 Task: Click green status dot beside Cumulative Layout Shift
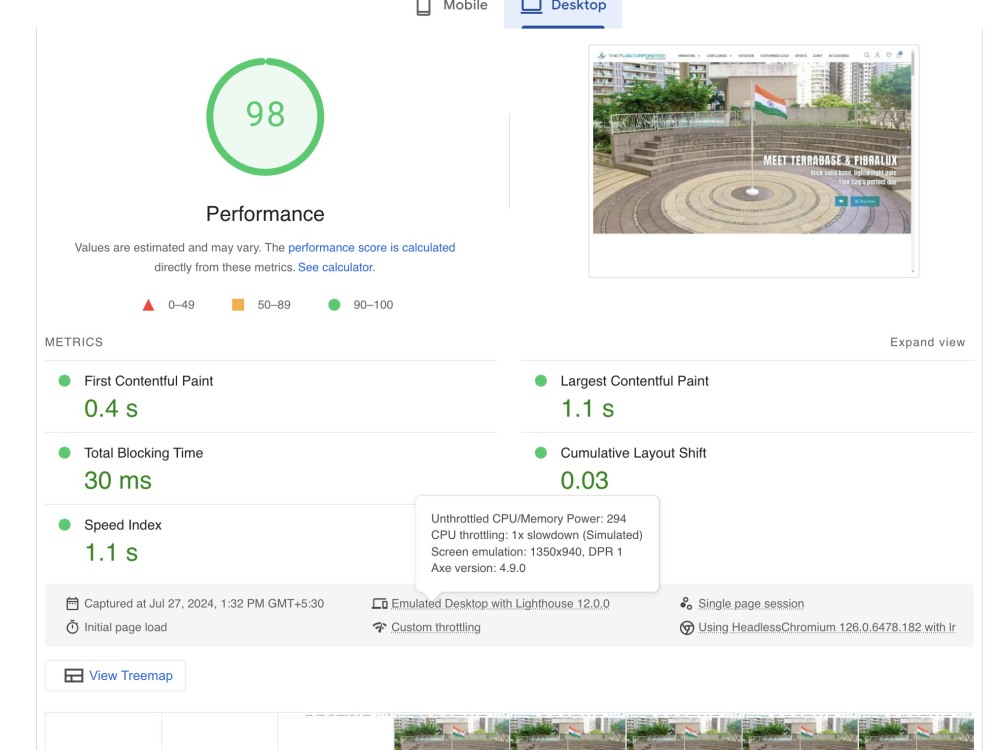coord(541,453)
